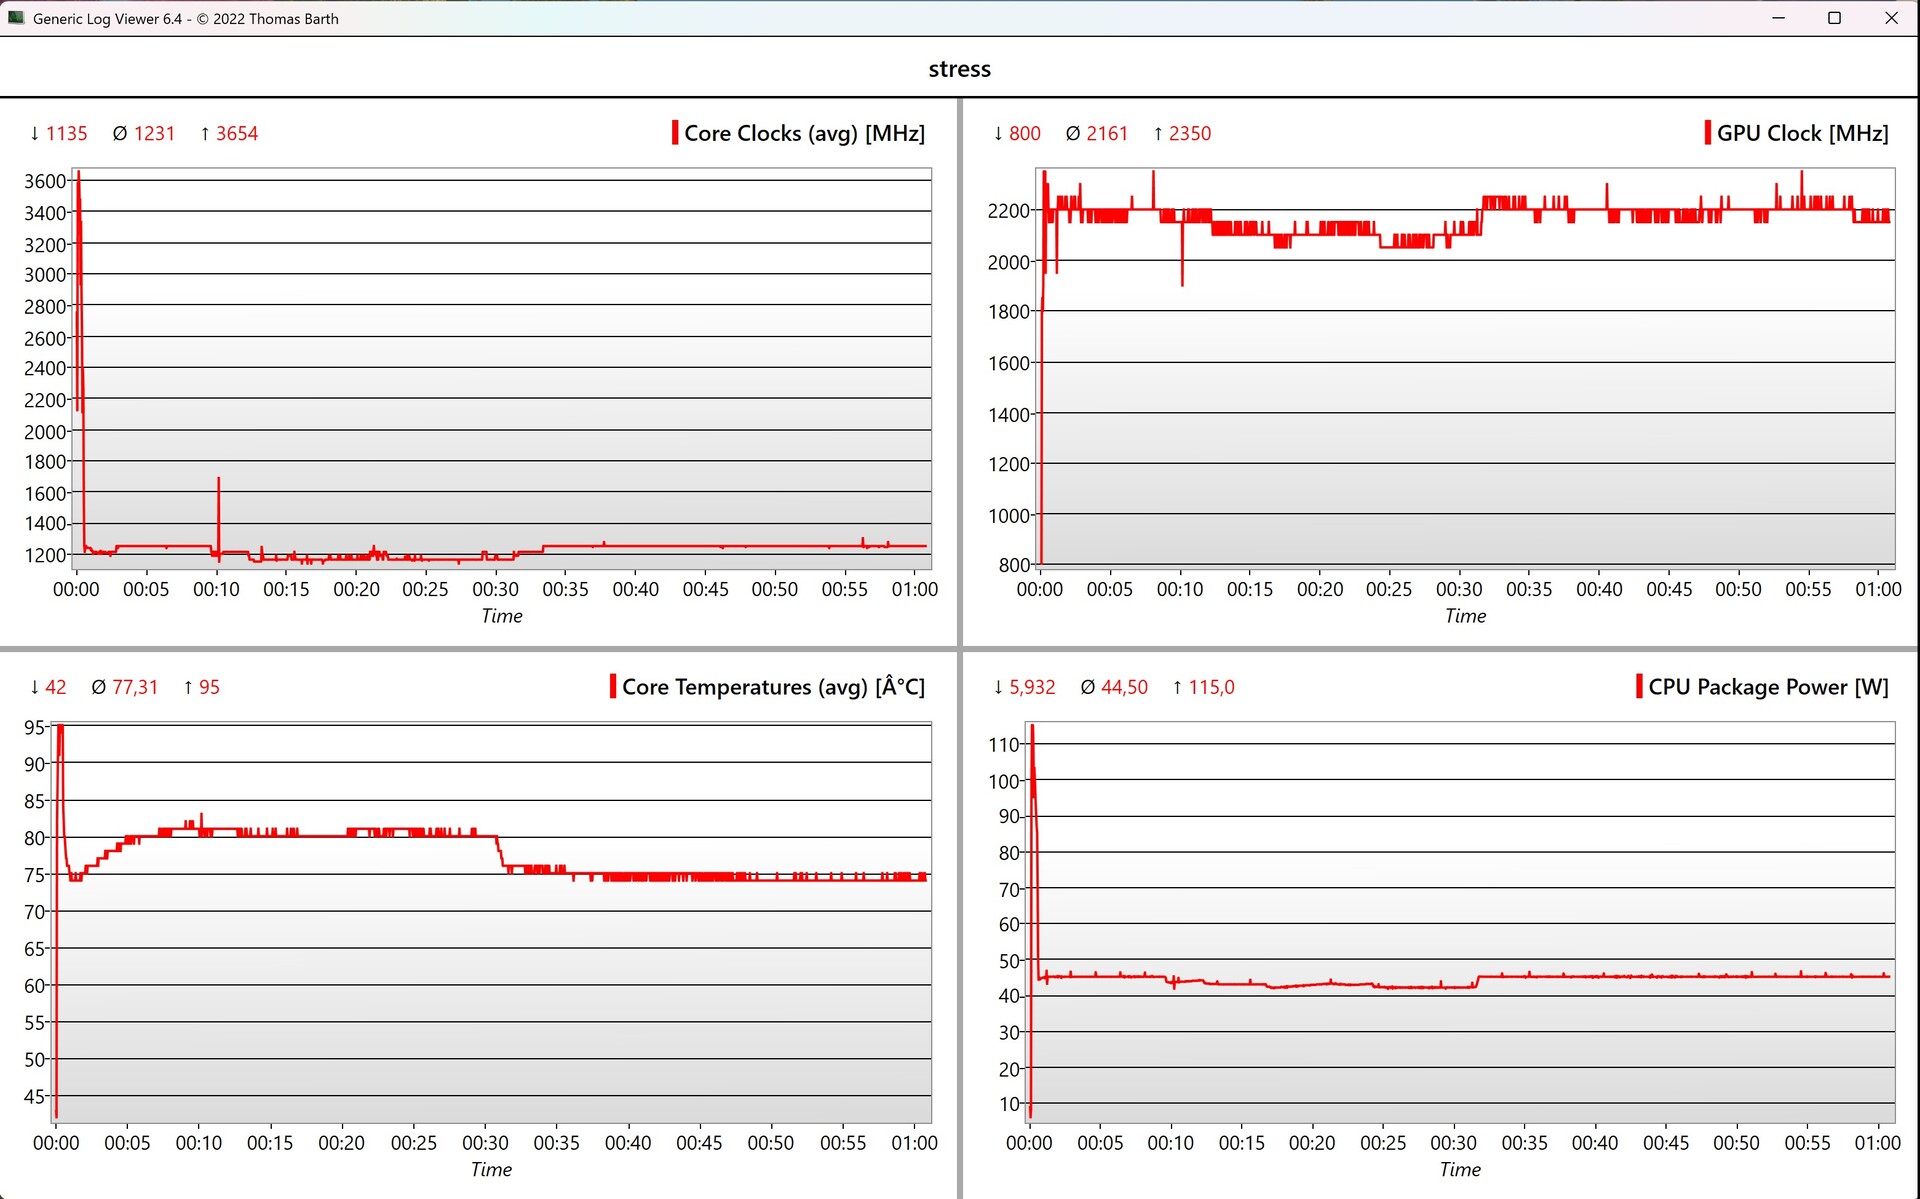Click the Core Clocks (avg) [MHz] label
This screenshot has height=1199, width=1920.
[804, 133]
